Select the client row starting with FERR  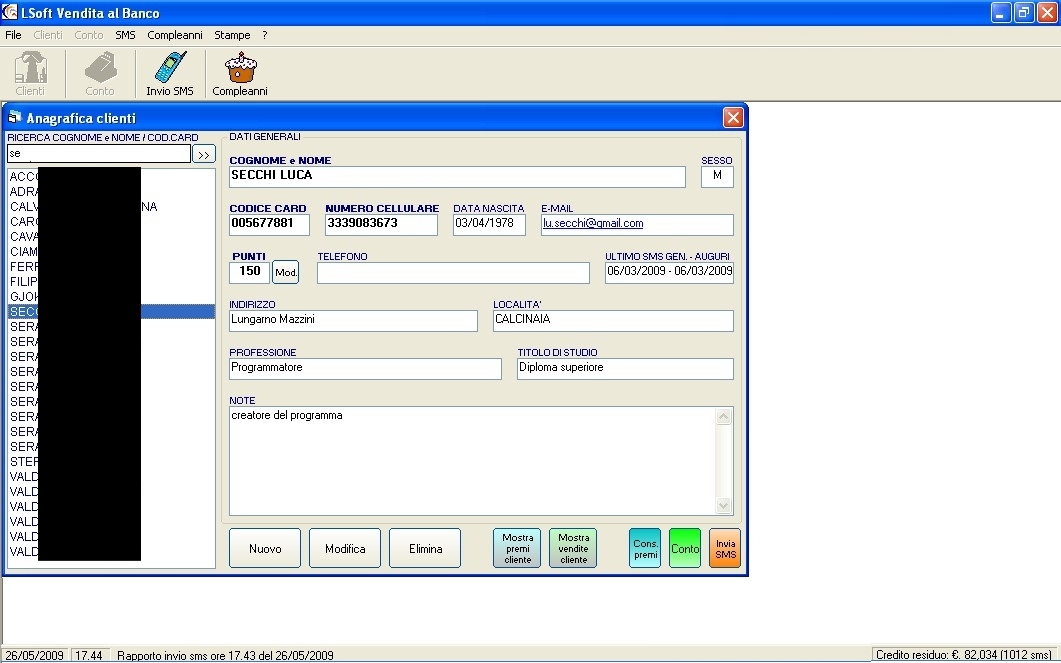111,267
